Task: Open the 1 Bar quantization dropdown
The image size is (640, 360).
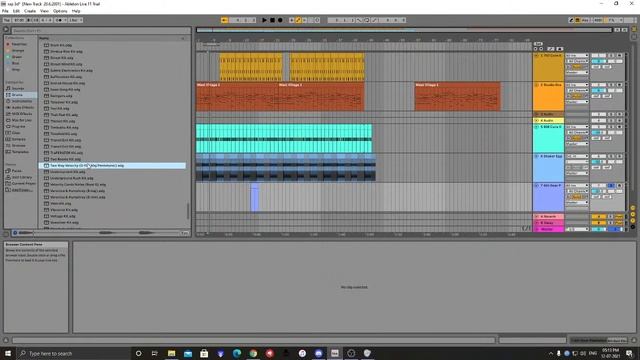Action: [76, 20]
